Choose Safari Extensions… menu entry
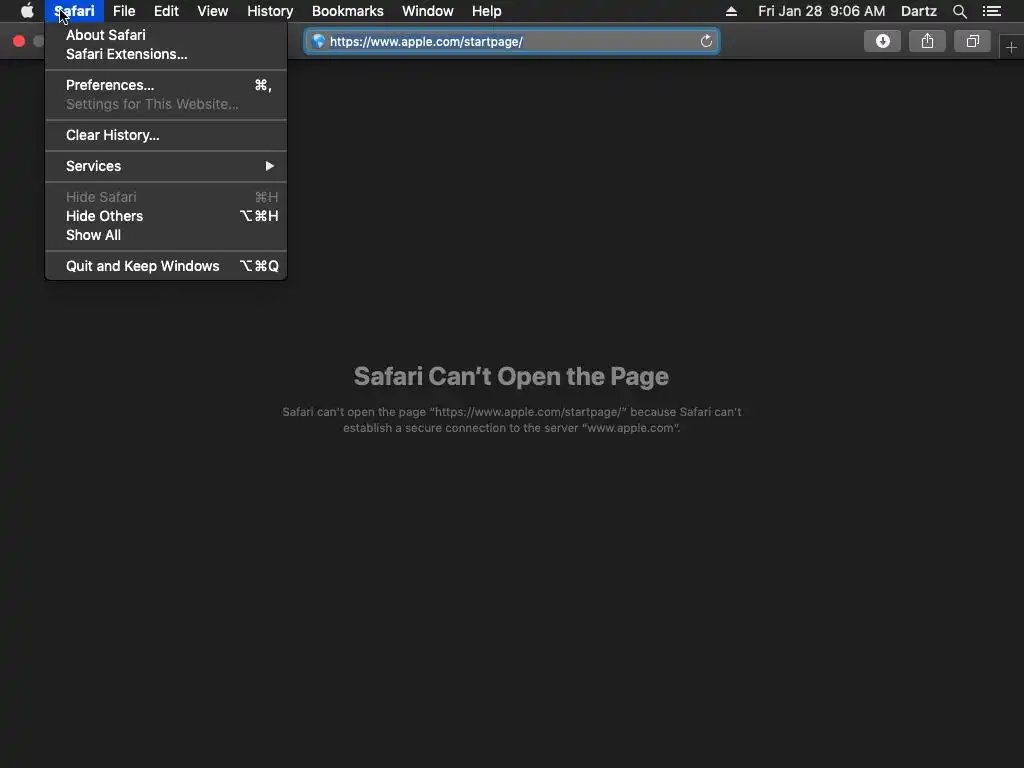Image resolution: width=1024 pixels, height=768 pixels. tap(166, 54)
